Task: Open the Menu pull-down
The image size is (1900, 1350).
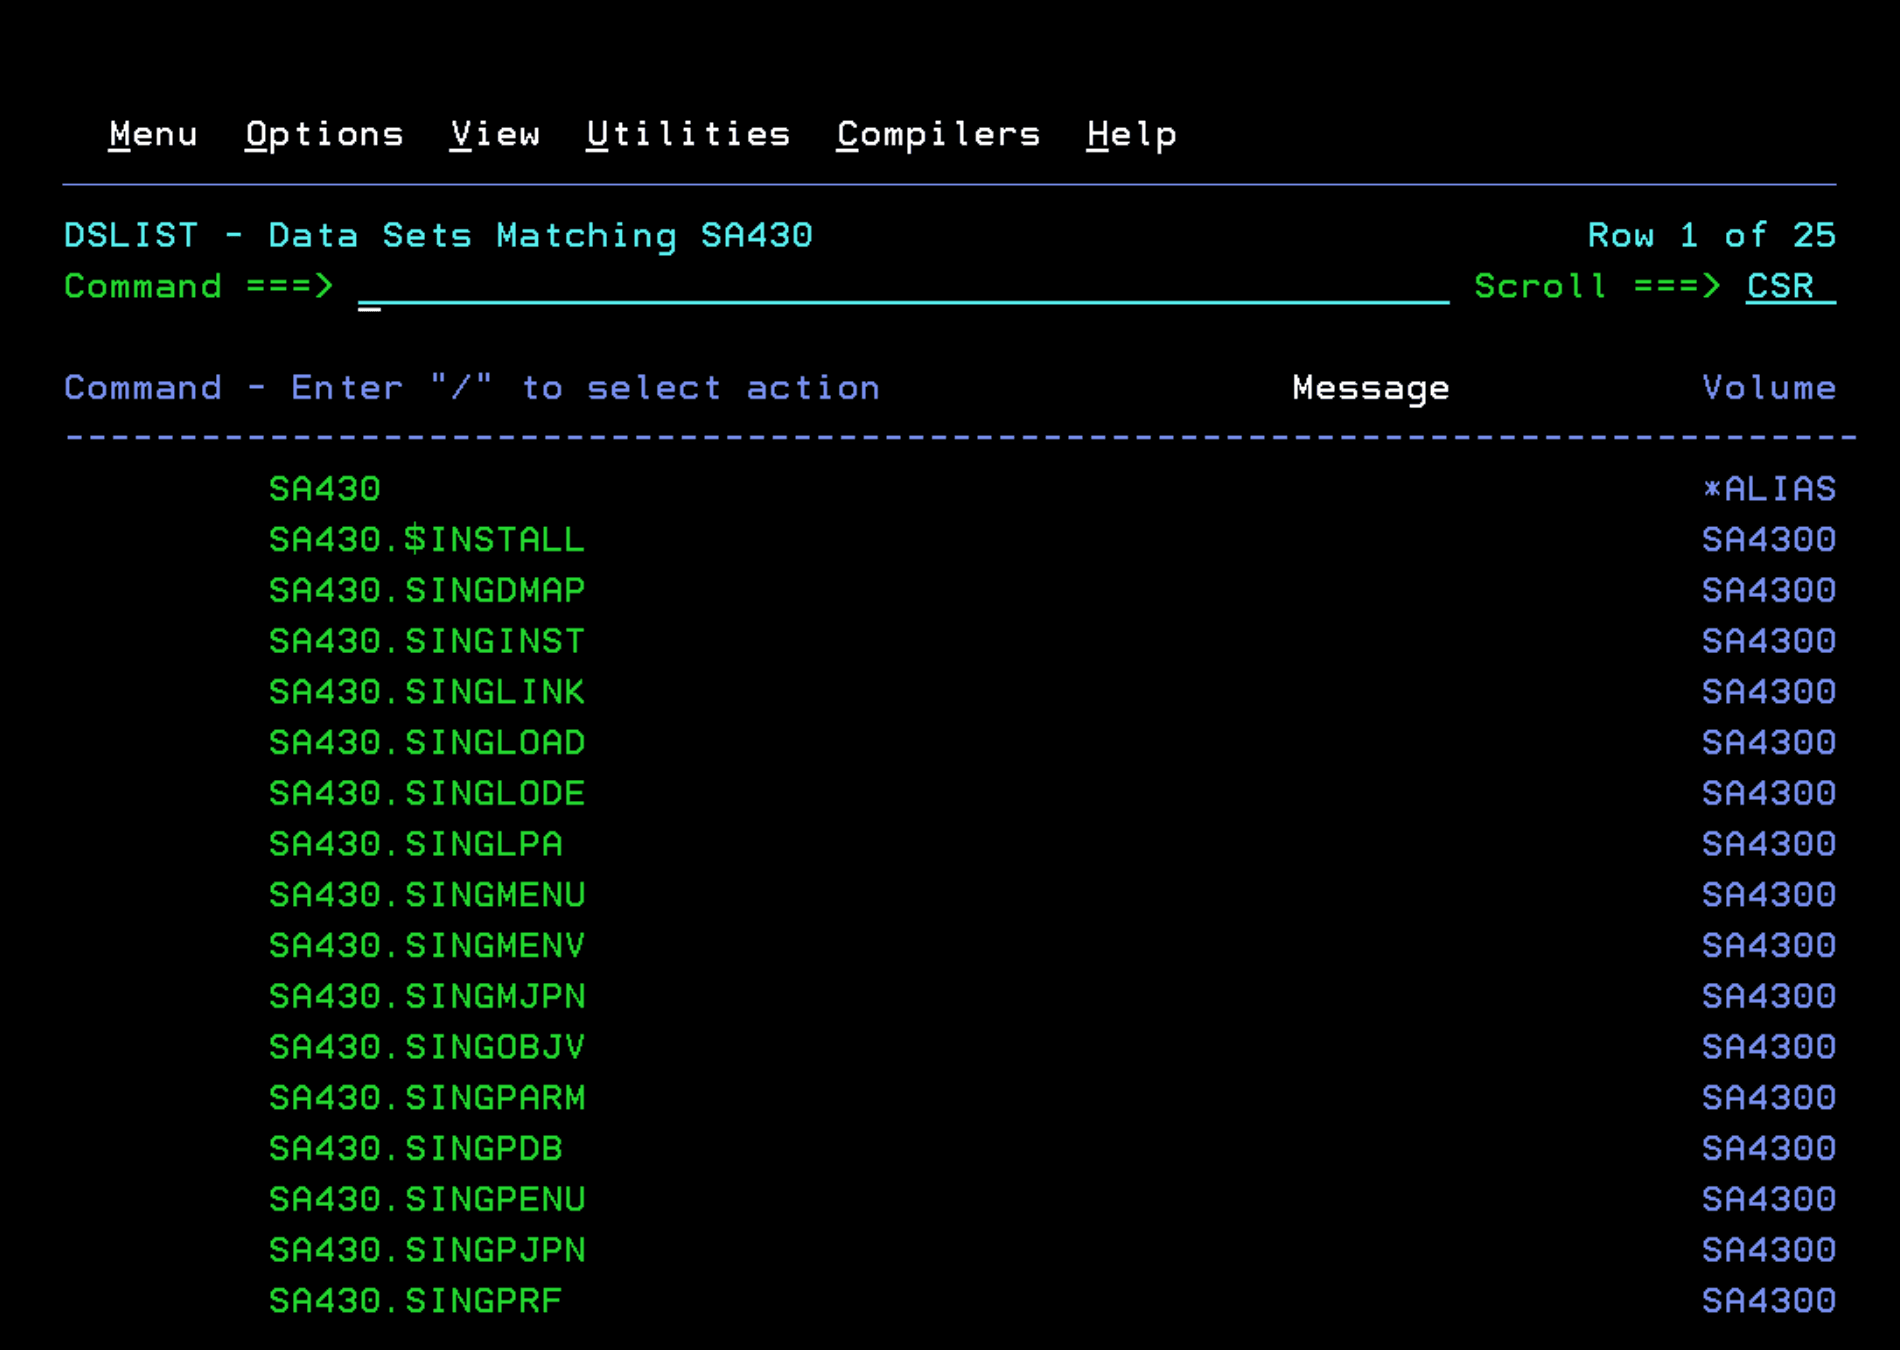Action: point(153,134)
